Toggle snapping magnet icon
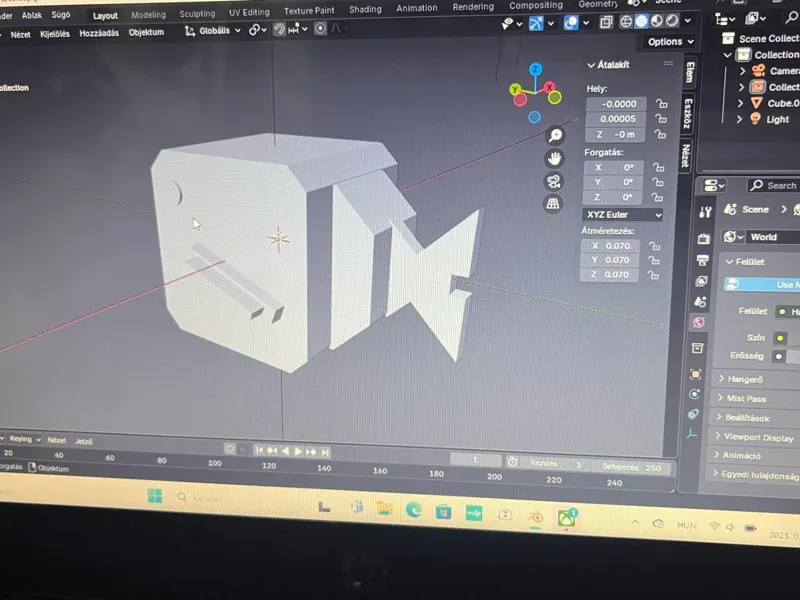The width and height of the screenshot is (800, 600). (x=279, y=30)
